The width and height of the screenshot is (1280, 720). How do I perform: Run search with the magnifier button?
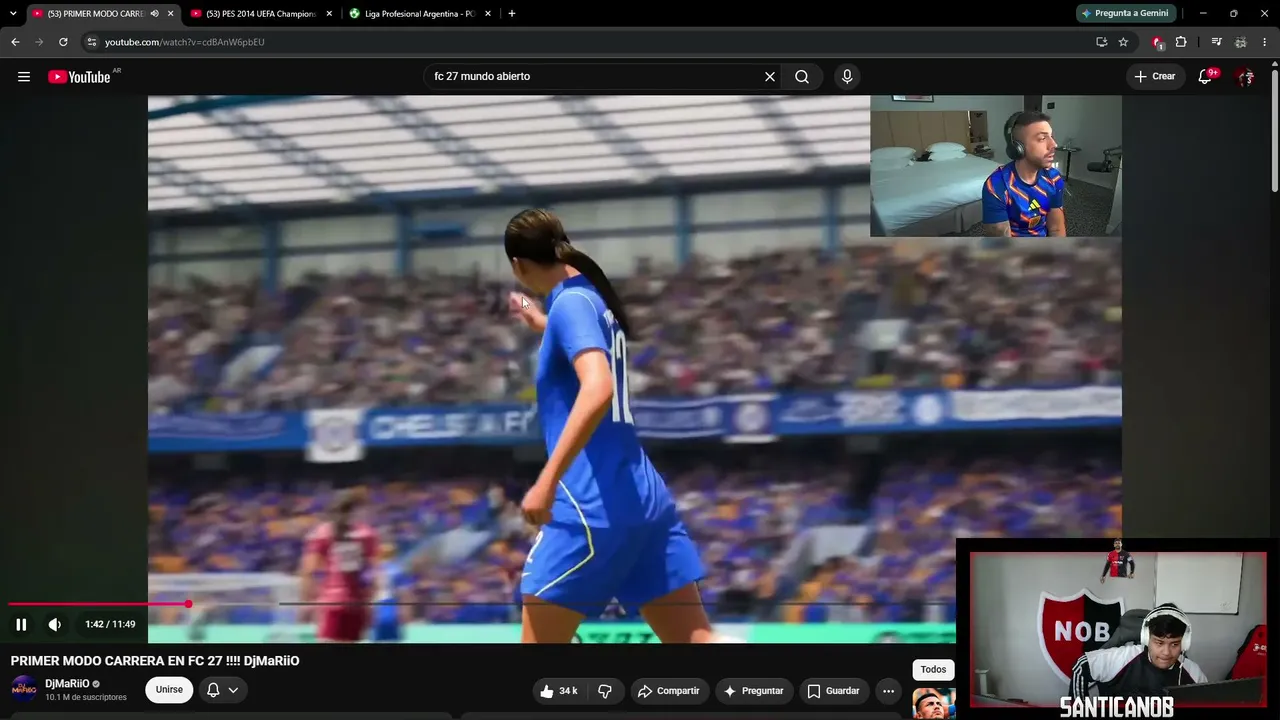(802, 77)
